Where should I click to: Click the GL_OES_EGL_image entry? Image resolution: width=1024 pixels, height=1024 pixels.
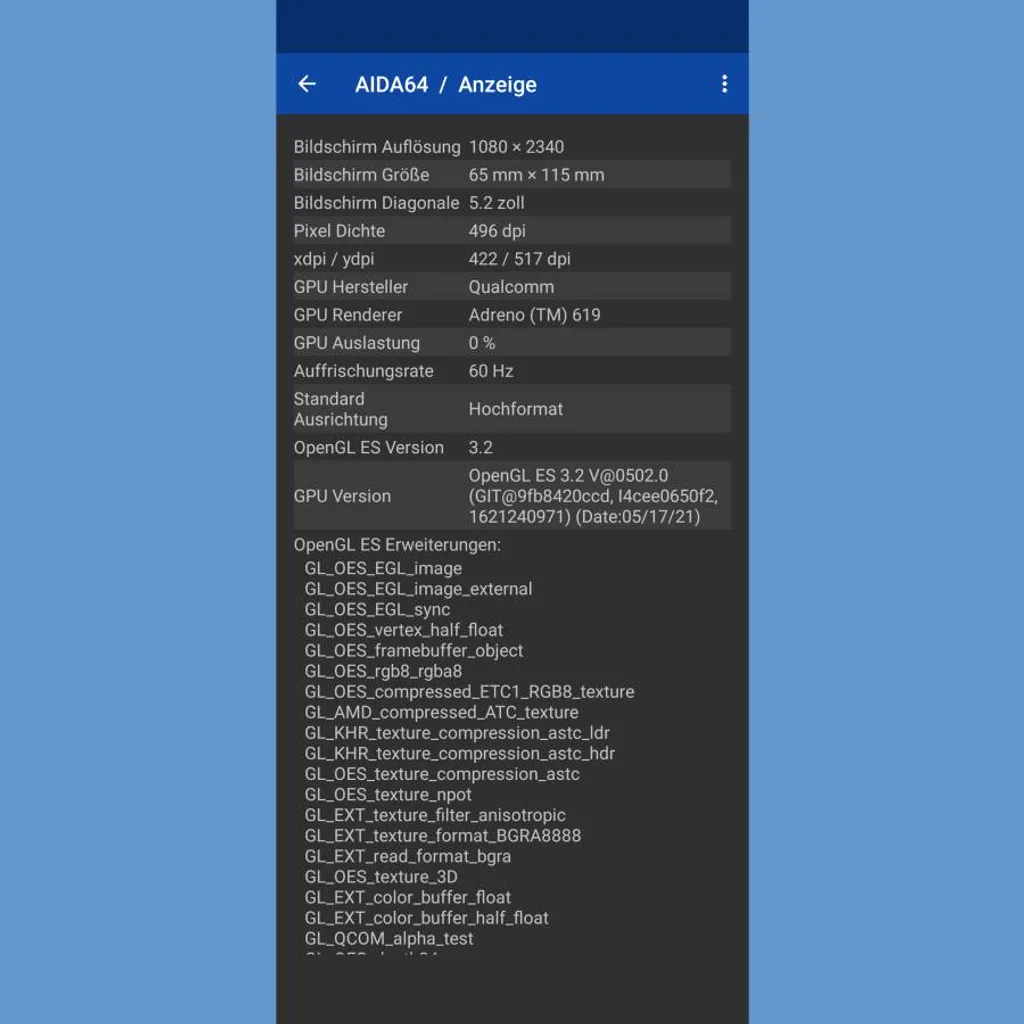click(x=383, y=569)
